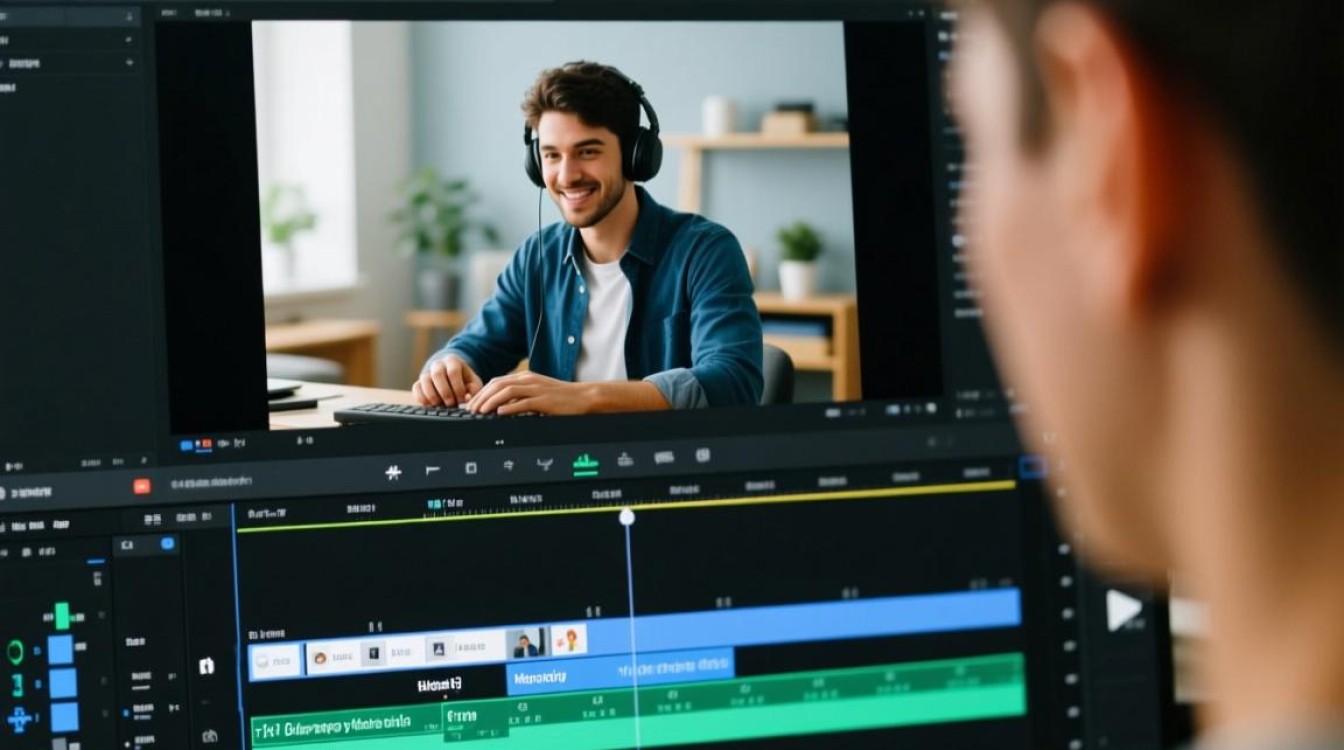Click the red record button above the timeline

142,486
